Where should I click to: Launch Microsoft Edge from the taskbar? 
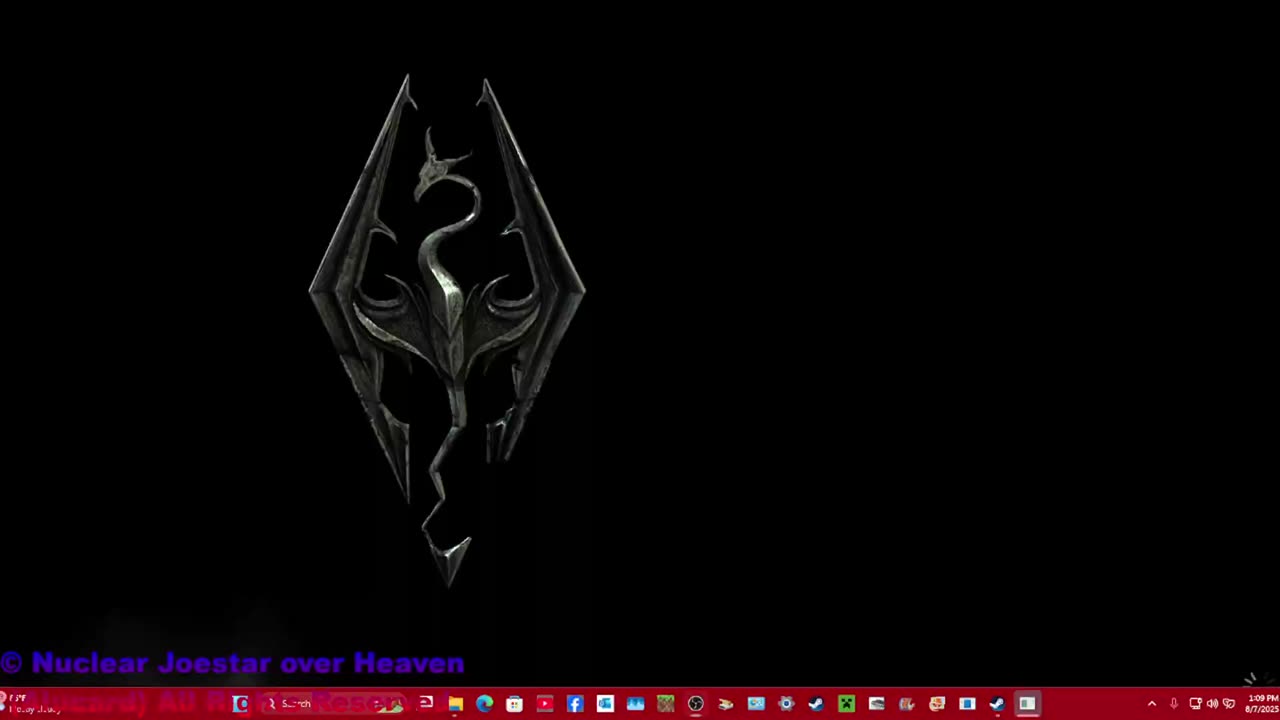(484, 703)
